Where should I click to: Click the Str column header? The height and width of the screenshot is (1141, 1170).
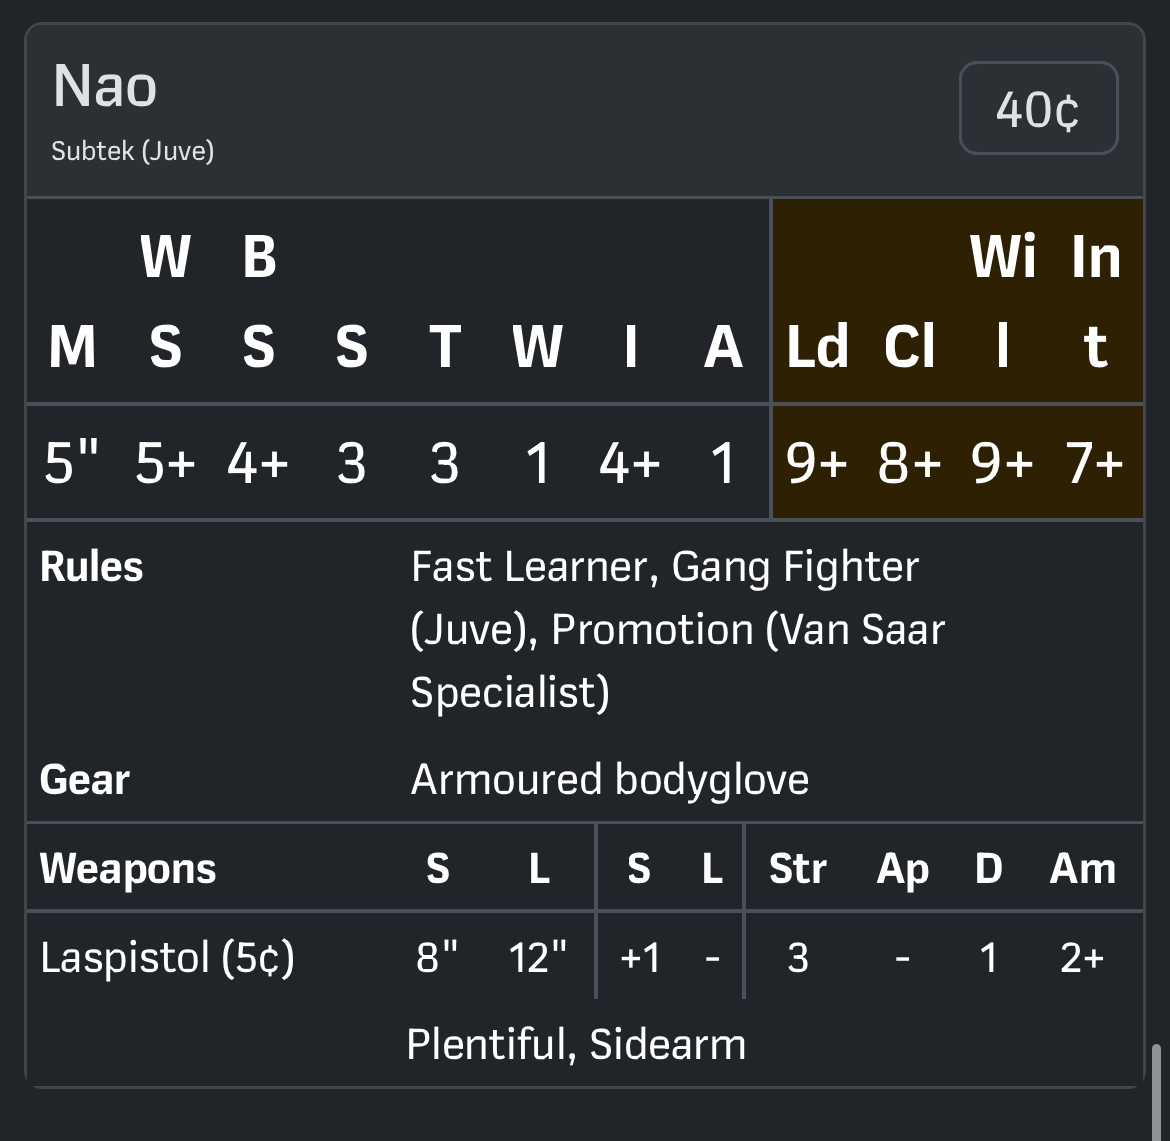point(797,868)
